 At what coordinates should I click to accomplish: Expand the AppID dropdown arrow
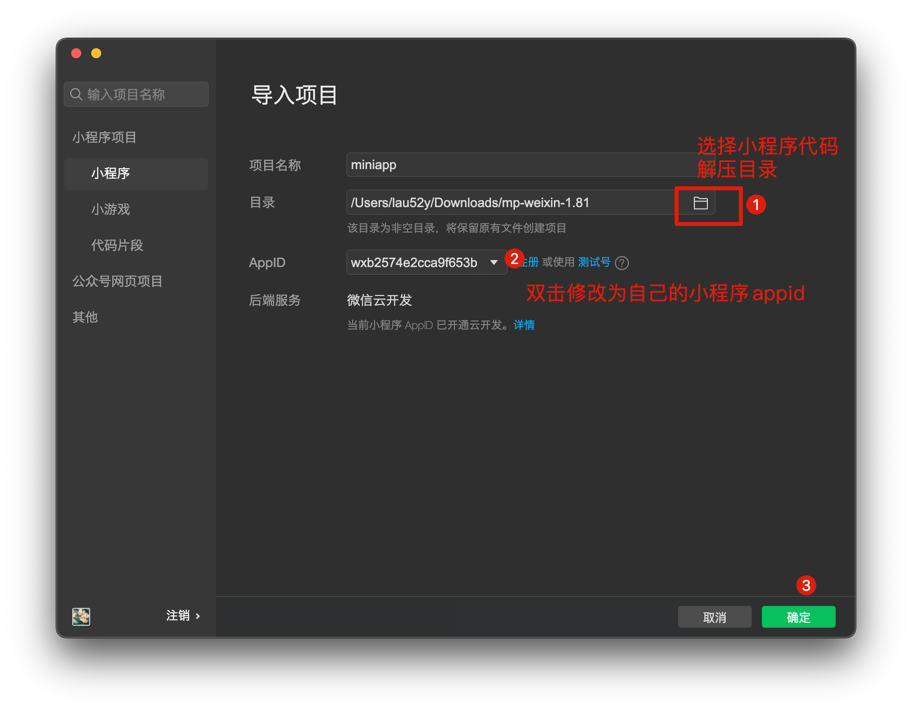click(x=494, y=262)
